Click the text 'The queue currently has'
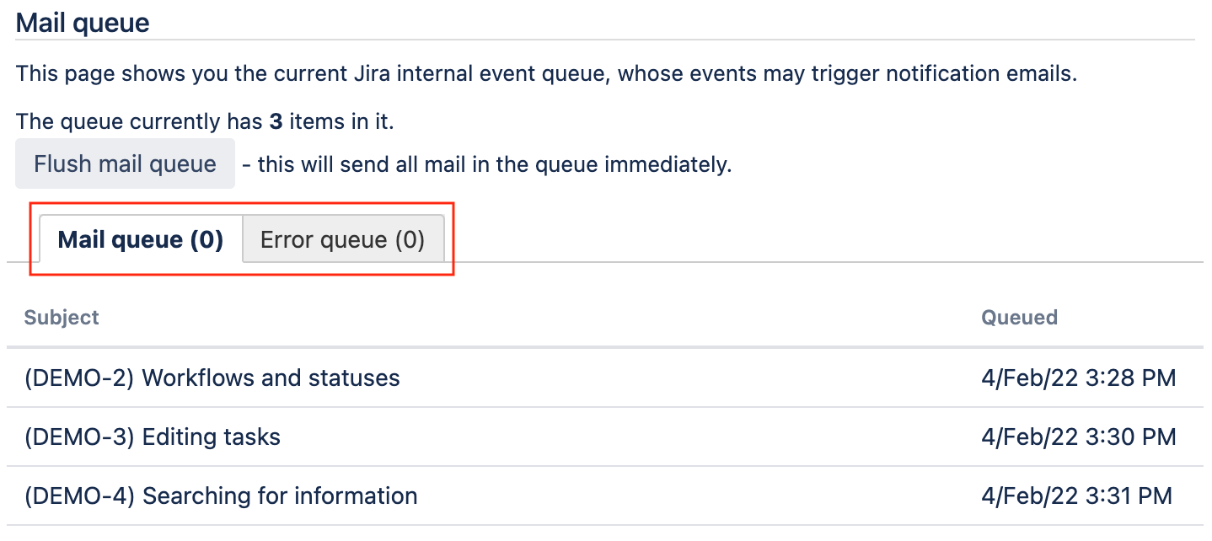 tap(139, 121)
